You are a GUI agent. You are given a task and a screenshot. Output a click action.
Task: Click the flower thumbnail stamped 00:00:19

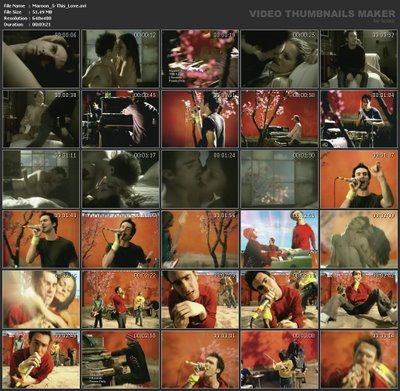(200, 59)
